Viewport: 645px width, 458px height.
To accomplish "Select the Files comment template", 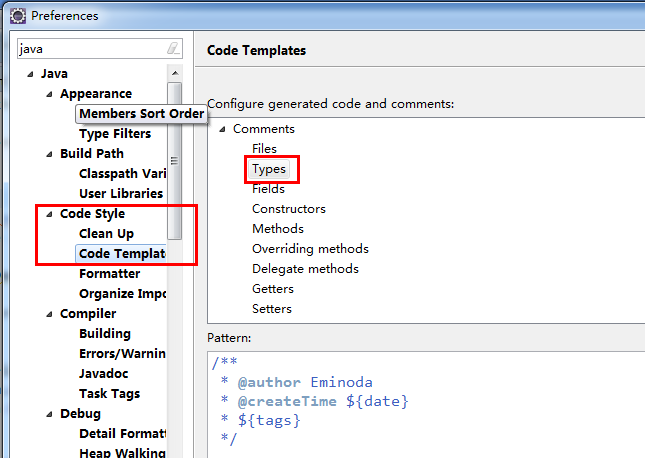I will (264, 149).
